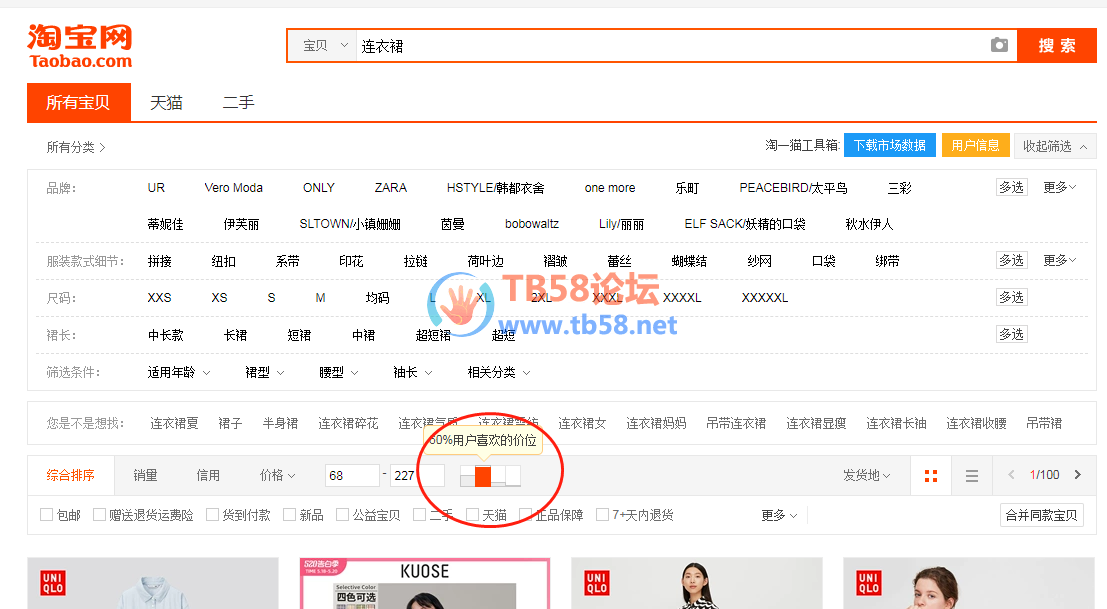The height and width of the screenshot is (609, 1107).
Task: Open the KUOSE product thumbnail
Action: pyautogui.click(x=424, y=584)
